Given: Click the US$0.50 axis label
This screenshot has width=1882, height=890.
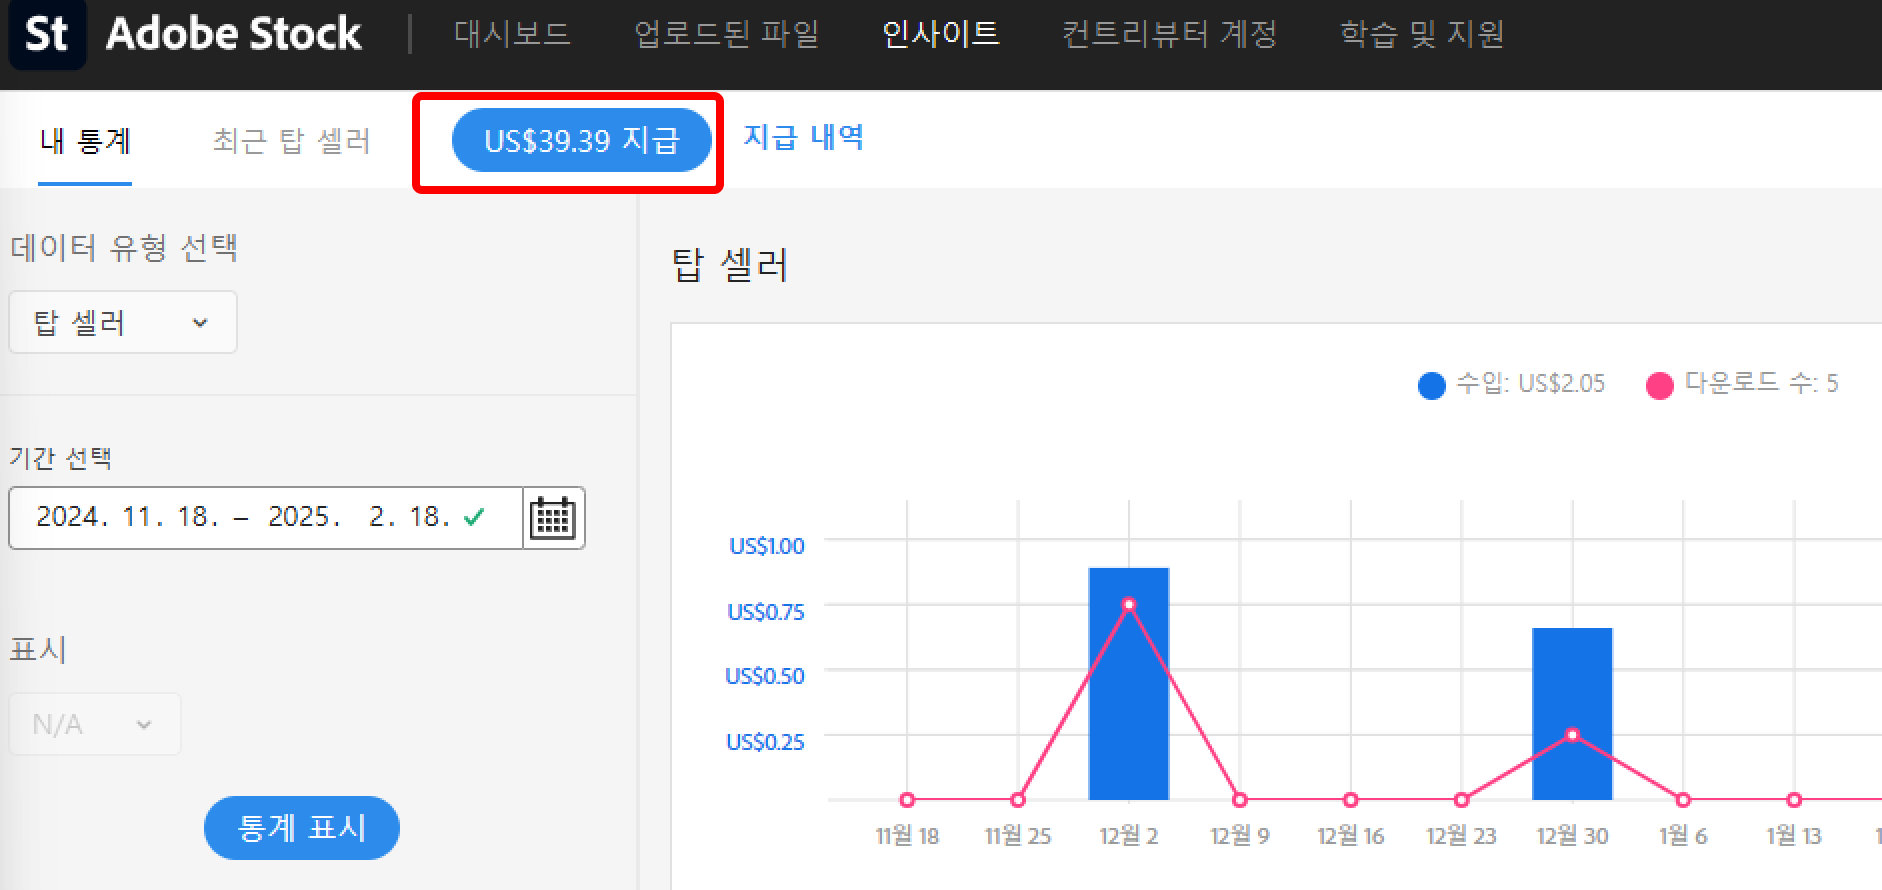Looking at the screenshot, I should [765, 676].
